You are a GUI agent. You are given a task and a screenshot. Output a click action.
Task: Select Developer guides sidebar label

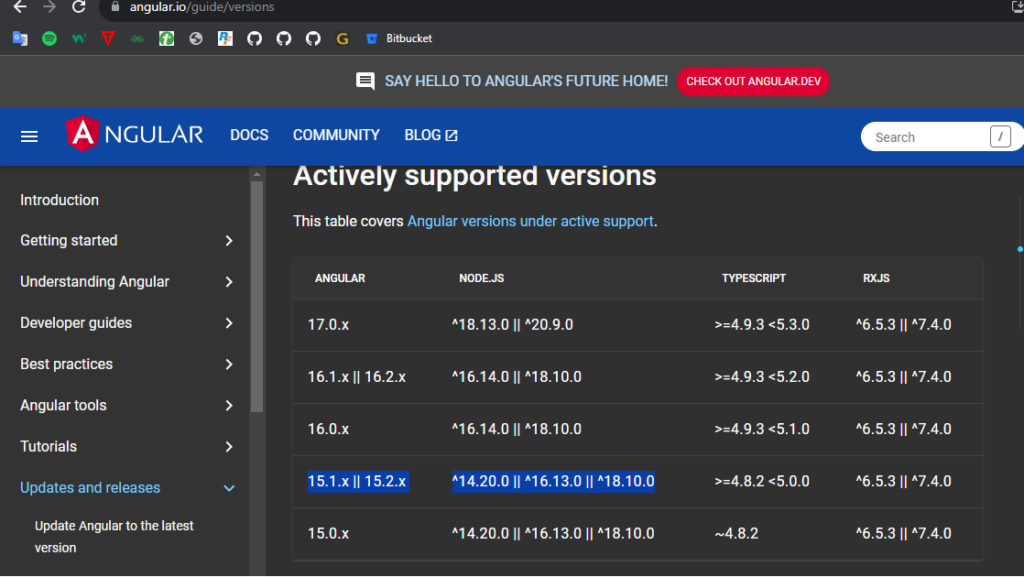pos(76,323)
